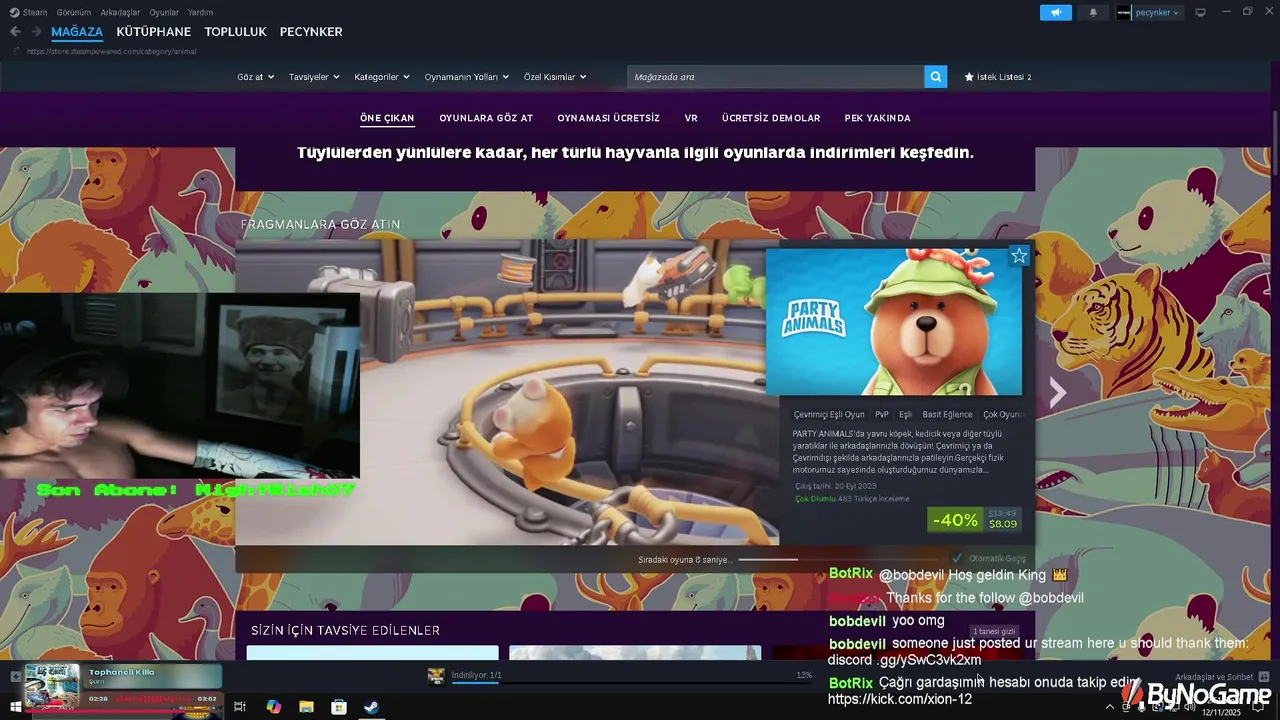
Task: Click the Tophaneli Killa track title
Action: (x=122, y=672)
